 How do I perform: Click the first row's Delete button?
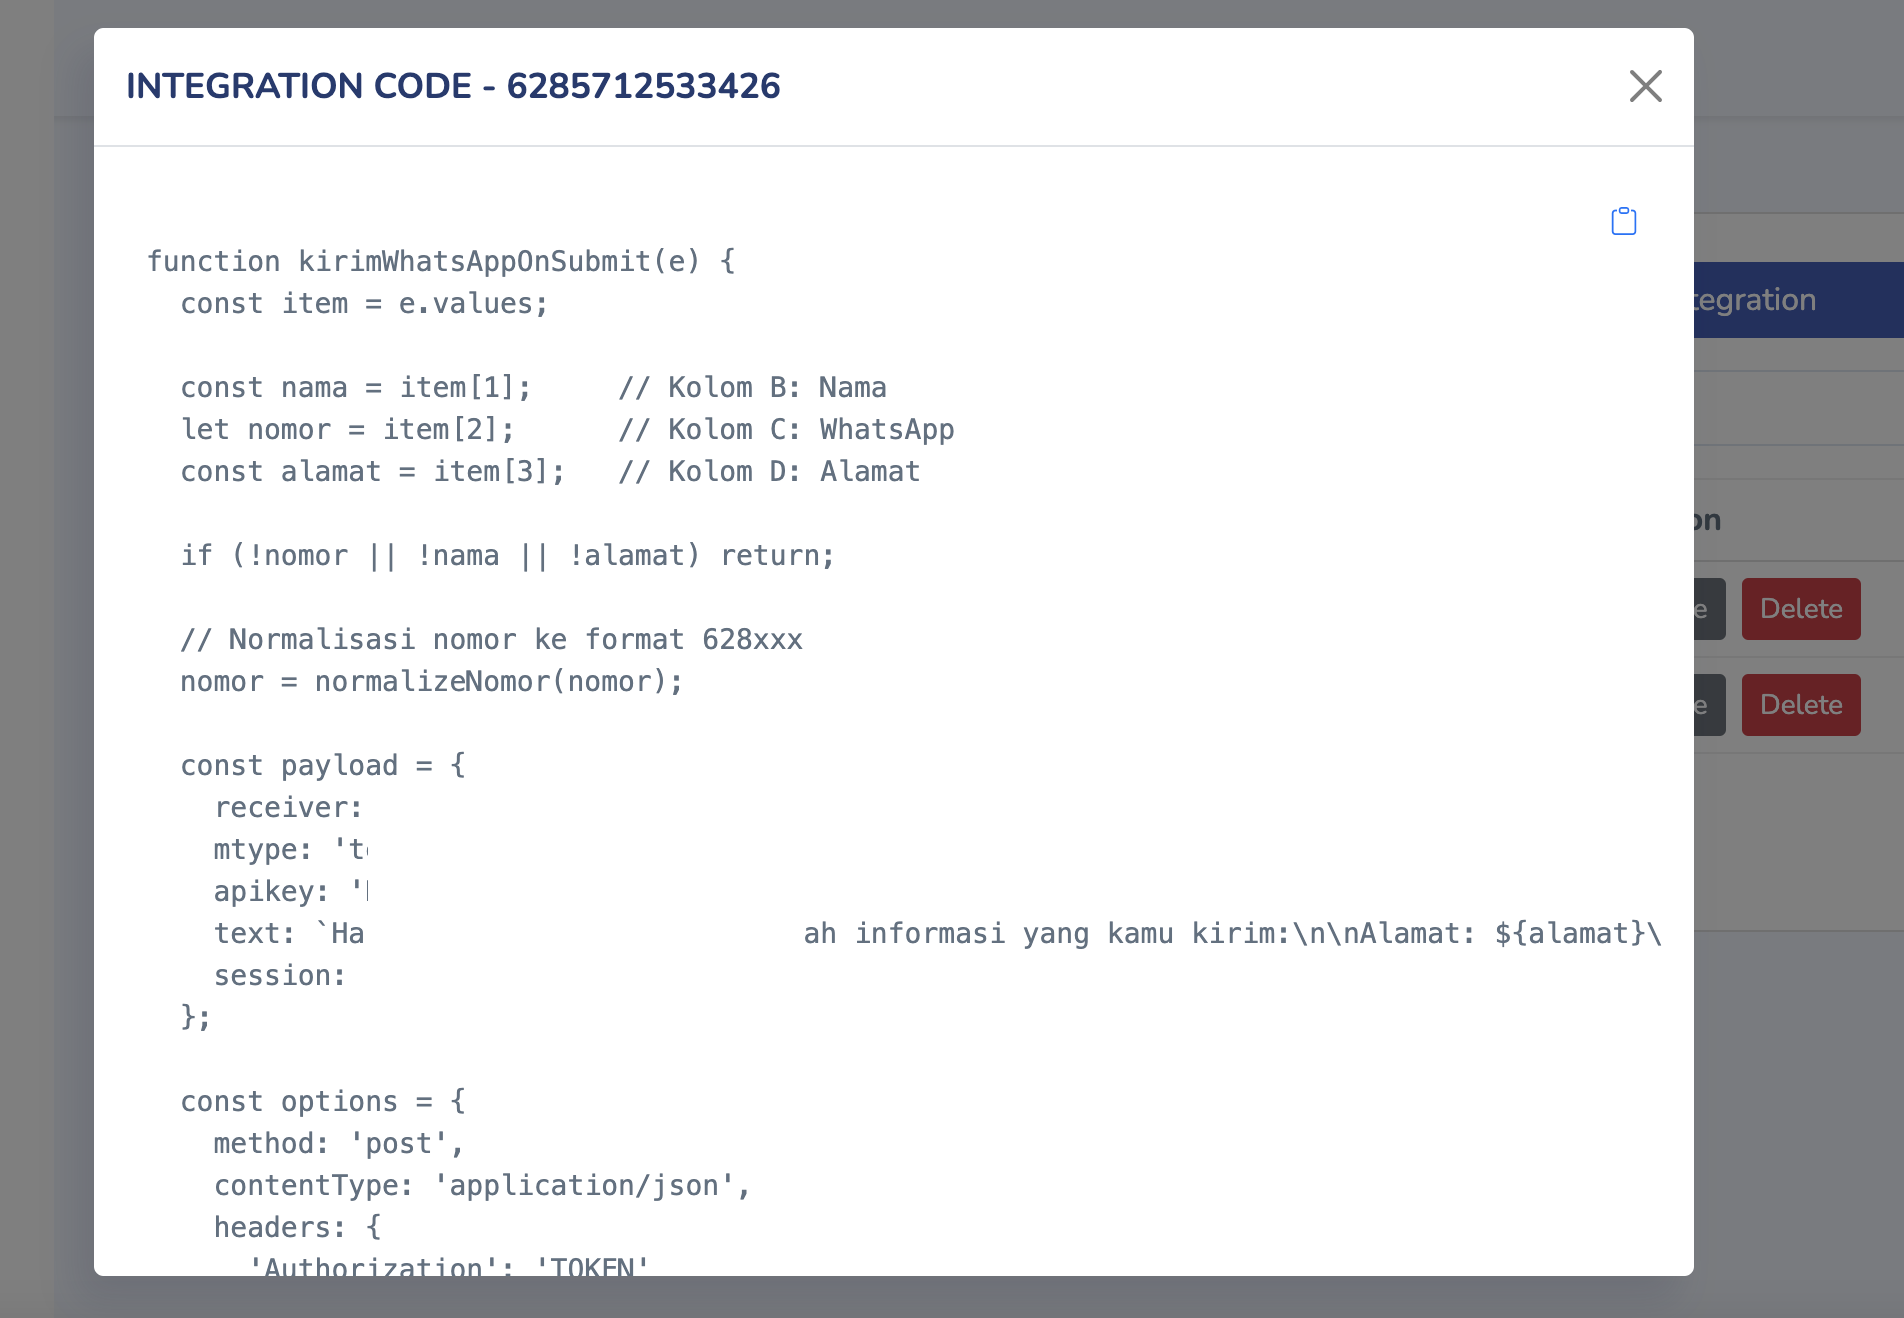(1800, 609)
